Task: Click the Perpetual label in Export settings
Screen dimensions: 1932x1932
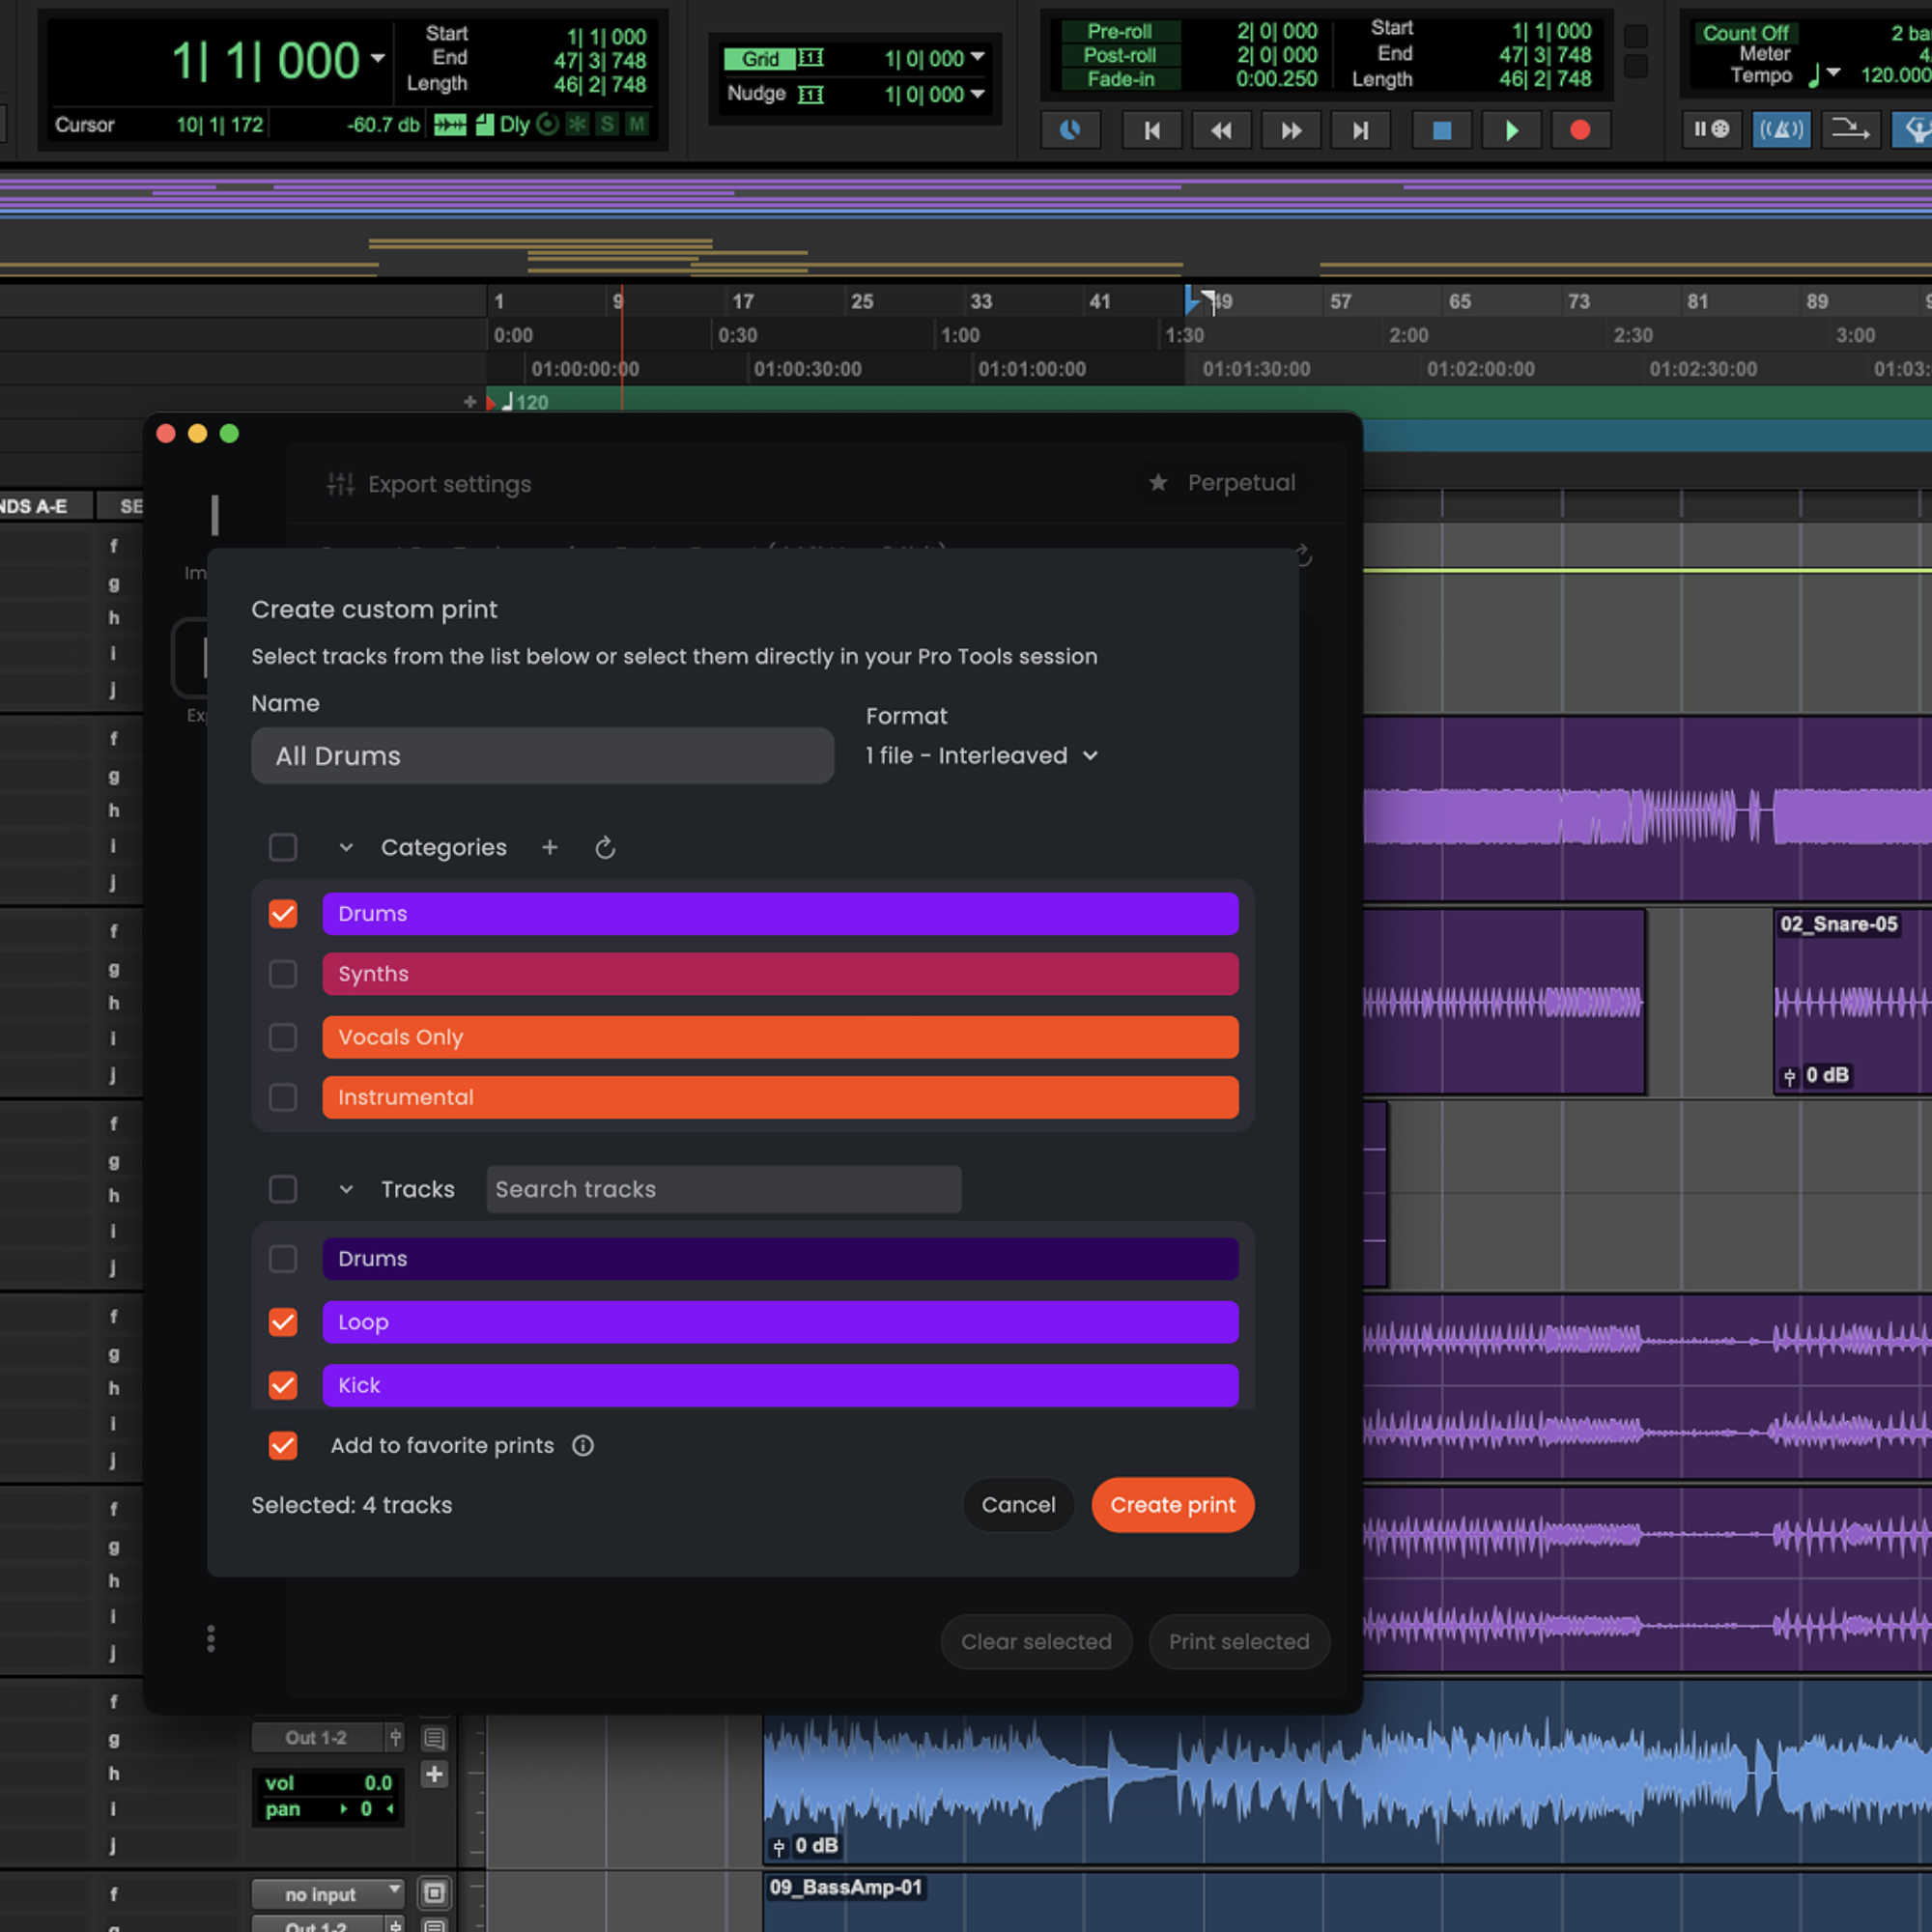Action: pyautogui.click(x=1240, y=482)
